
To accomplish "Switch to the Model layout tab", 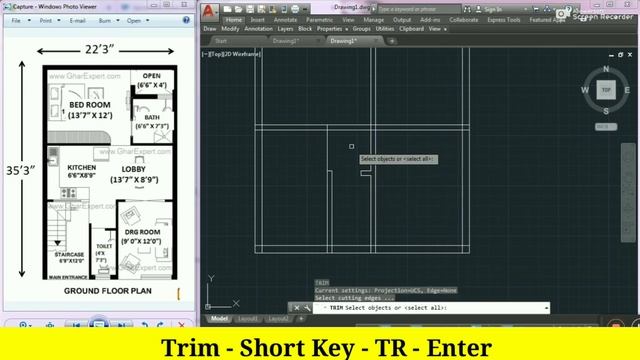I will [219, 318].
